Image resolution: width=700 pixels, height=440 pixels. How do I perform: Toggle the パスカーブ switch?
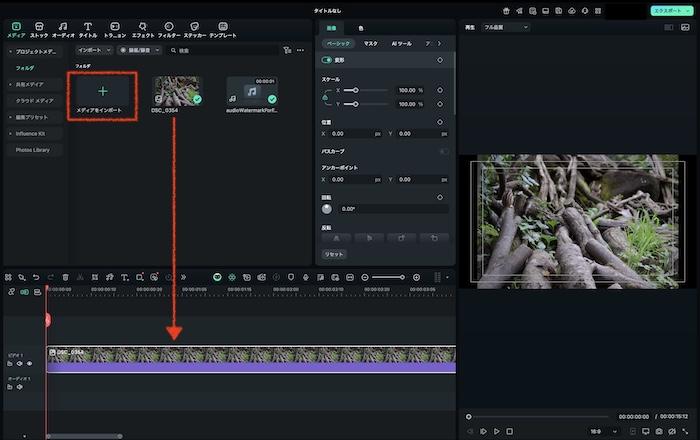444,151
